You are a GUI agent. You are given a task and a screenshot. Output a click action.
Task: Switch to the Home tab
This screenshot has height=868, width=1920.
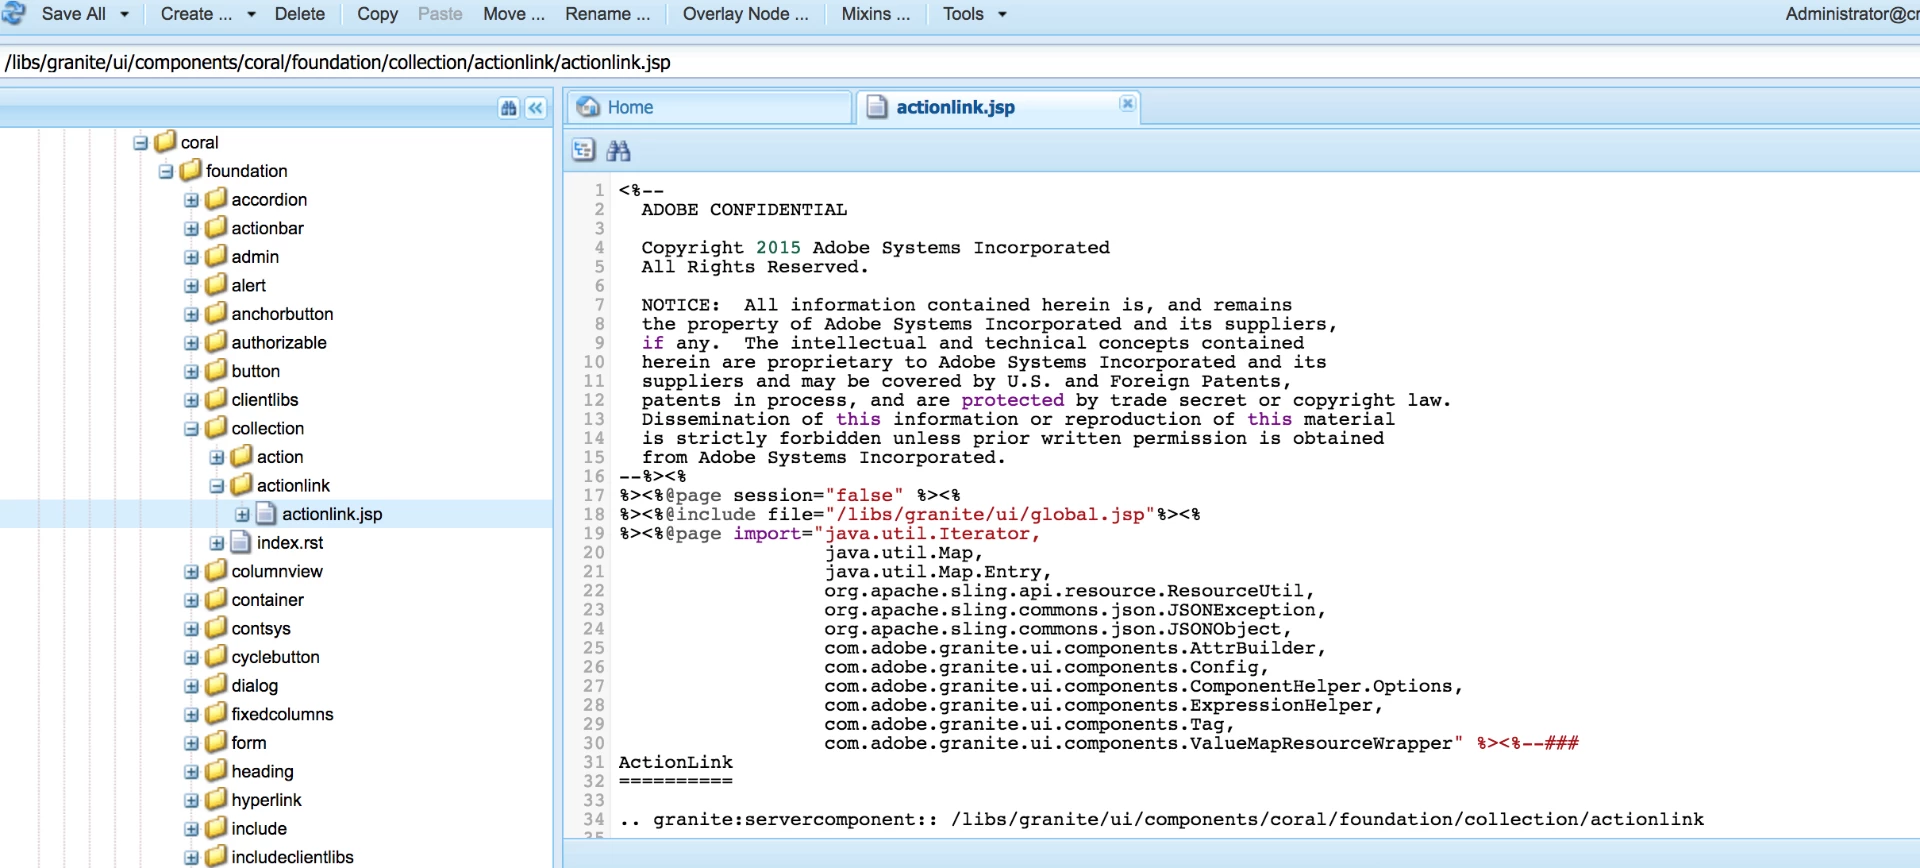pos(710,107)
